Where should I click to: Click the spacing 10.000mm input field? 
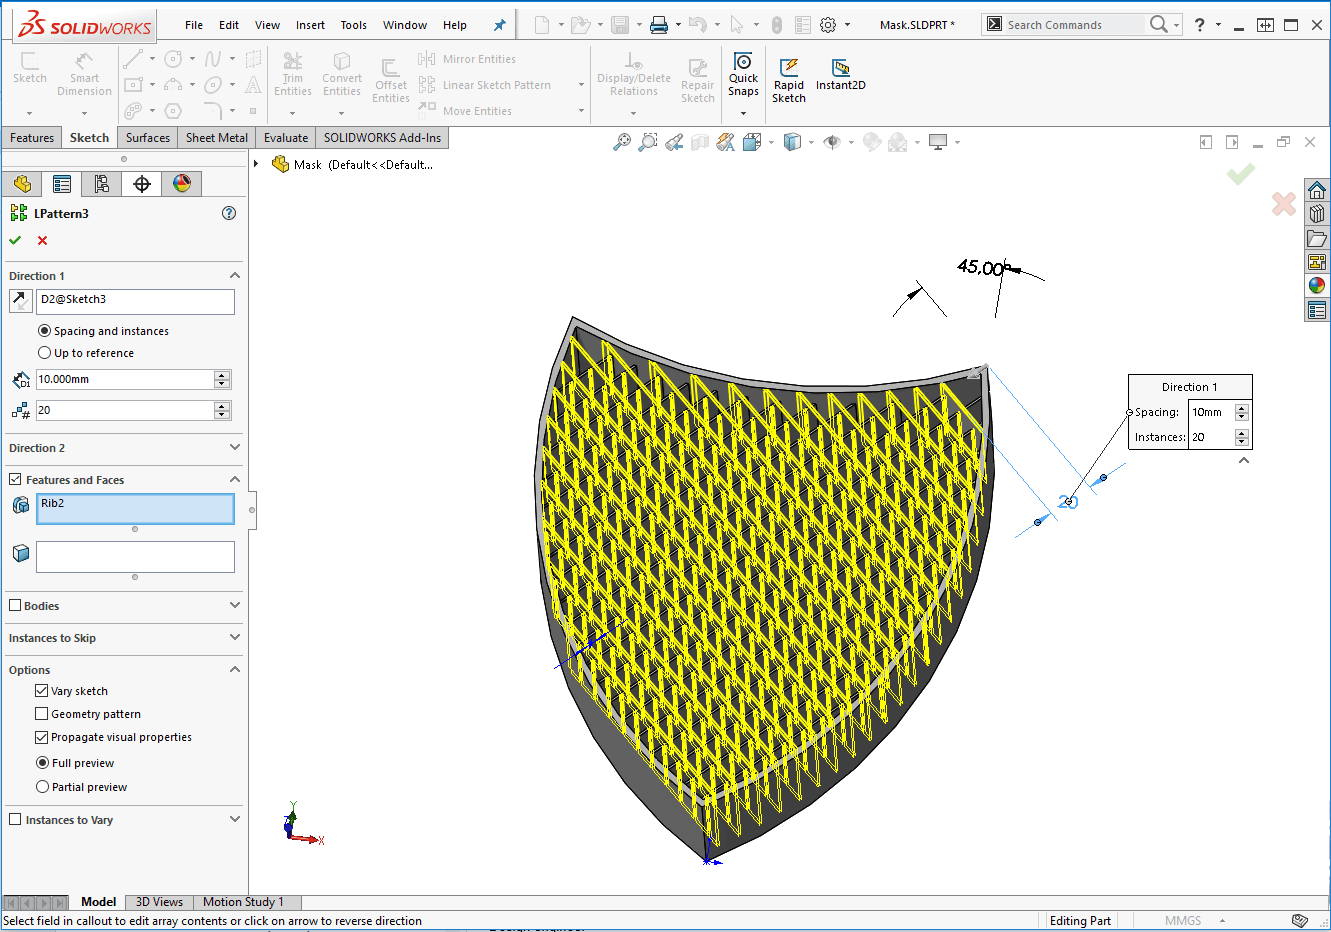124,380
